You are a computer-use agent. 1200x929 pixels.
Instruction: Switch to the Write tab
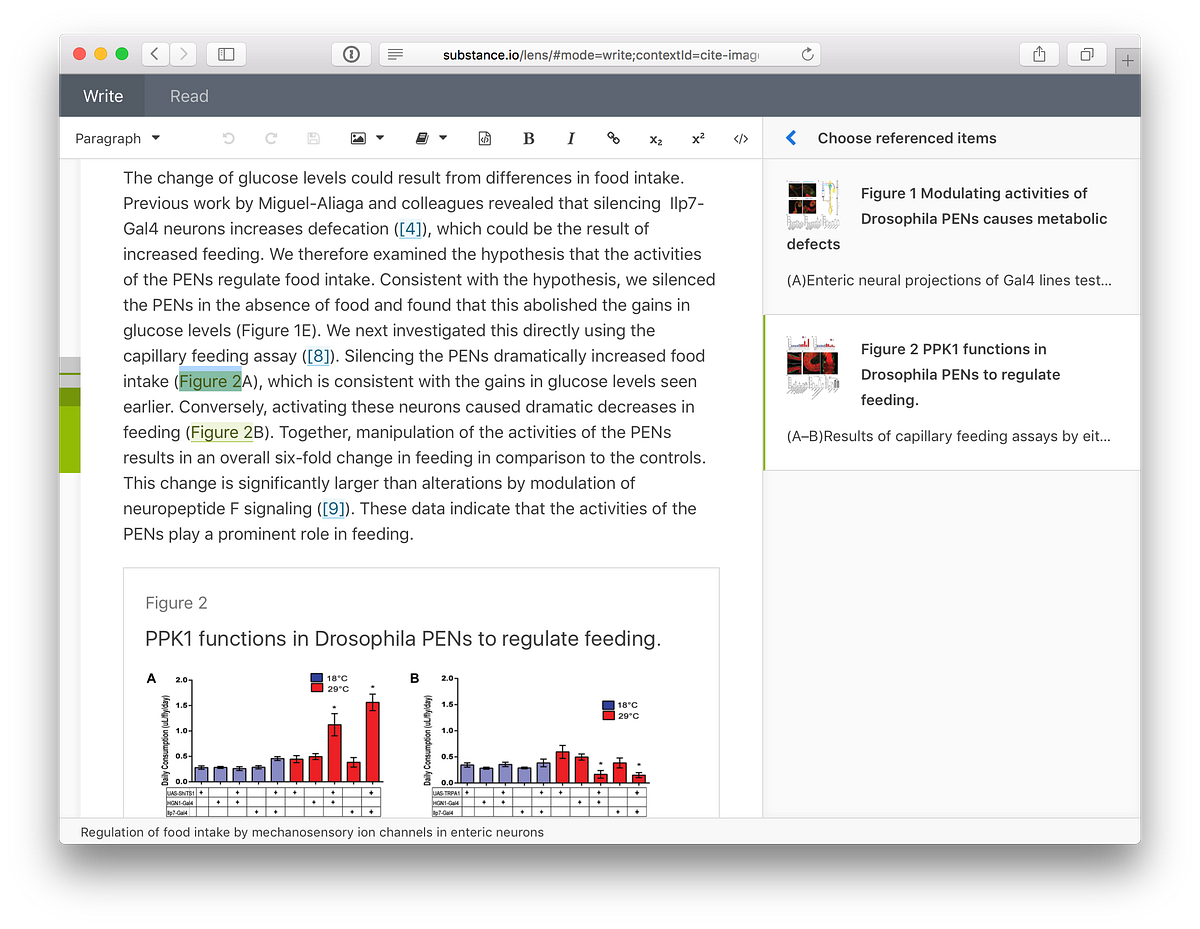coord(103,96)
